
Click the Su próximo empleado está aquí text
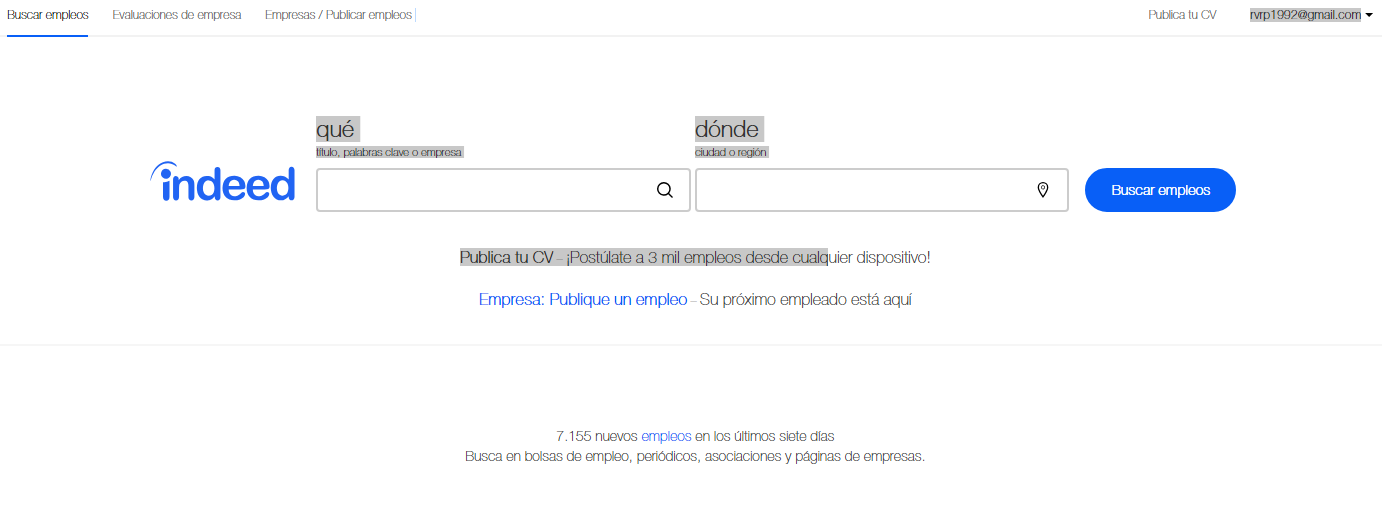pyautogui.click(x=805, y=299)
